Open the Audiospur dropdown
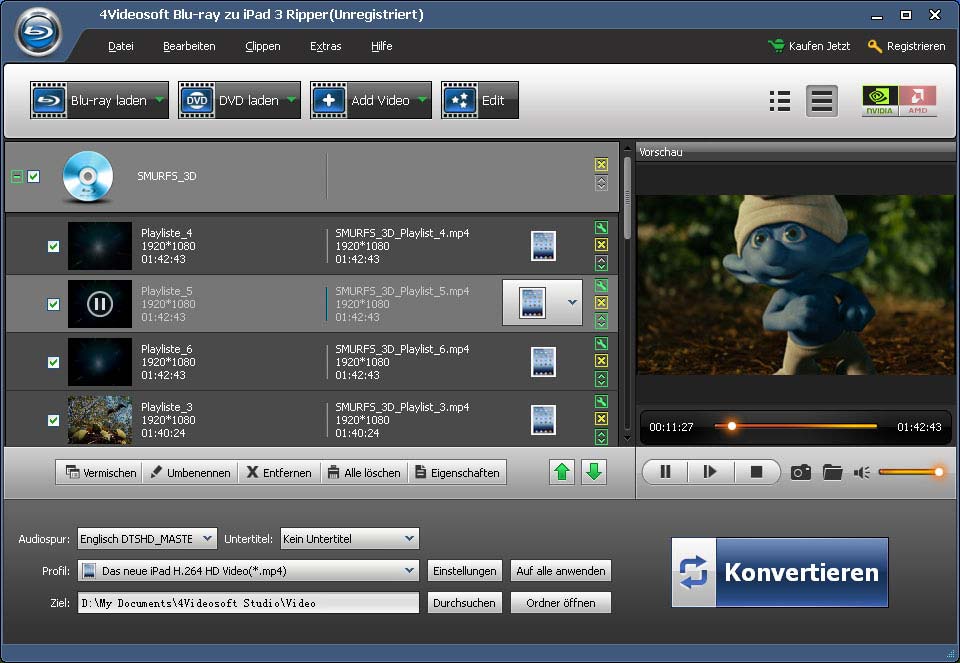The height and width of the screenshot is (663, 960). click(x=147, y=539)
